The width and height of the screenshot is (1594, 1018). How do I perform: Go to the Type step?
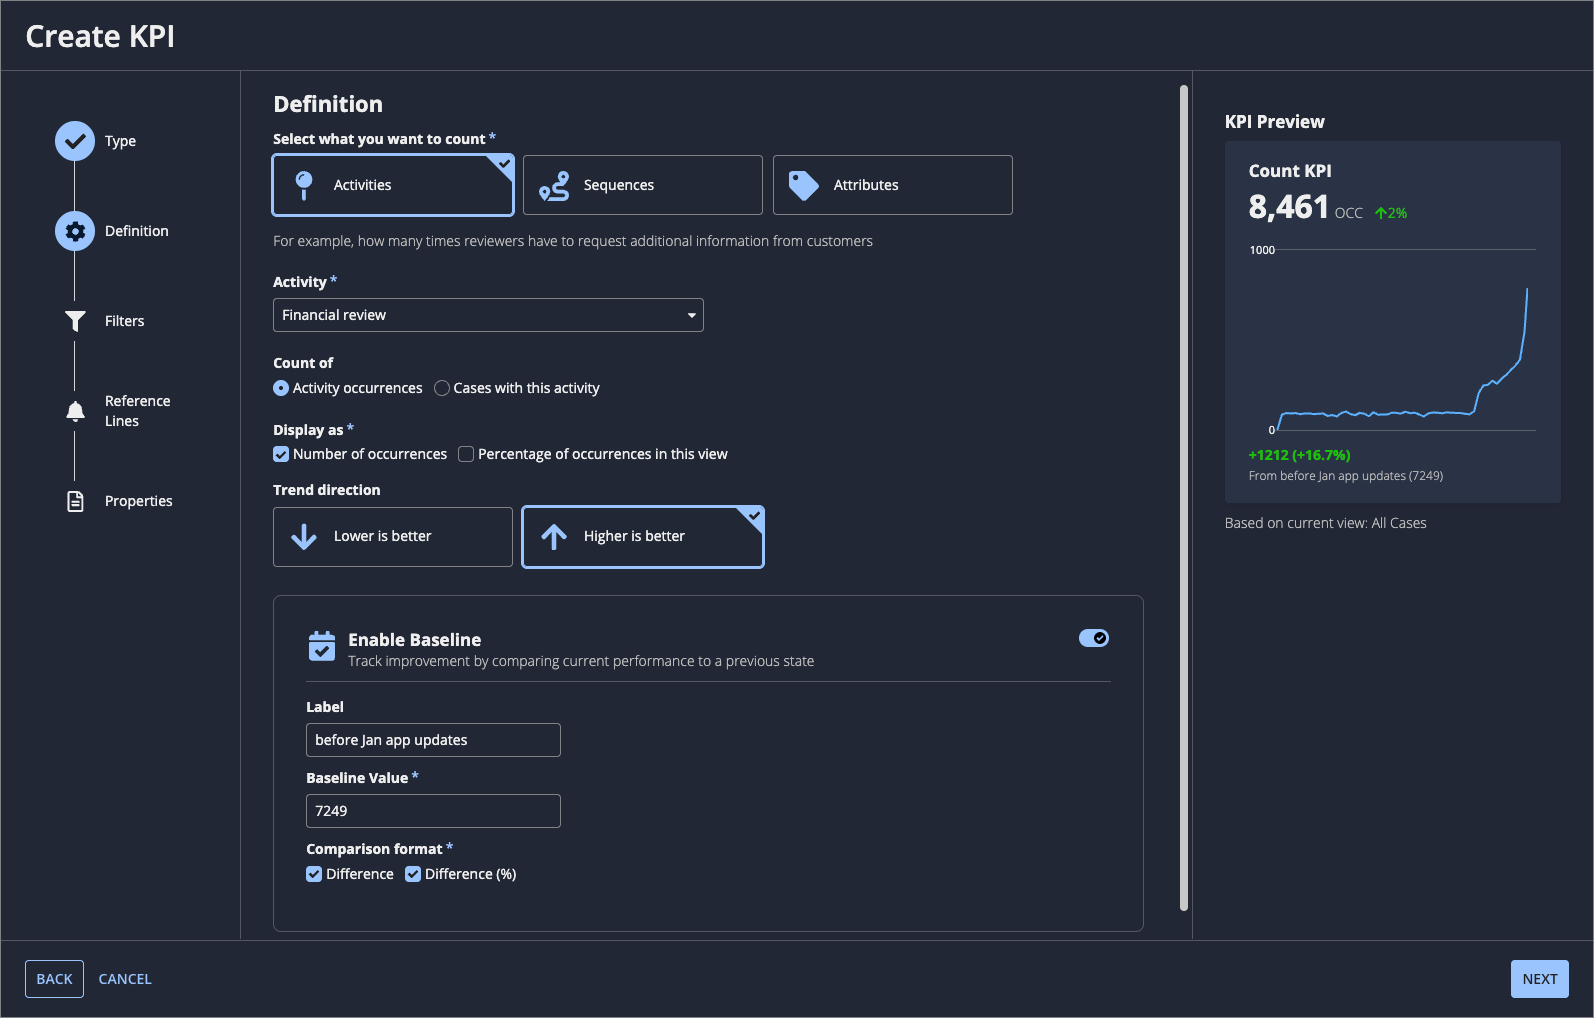[120, 141]
